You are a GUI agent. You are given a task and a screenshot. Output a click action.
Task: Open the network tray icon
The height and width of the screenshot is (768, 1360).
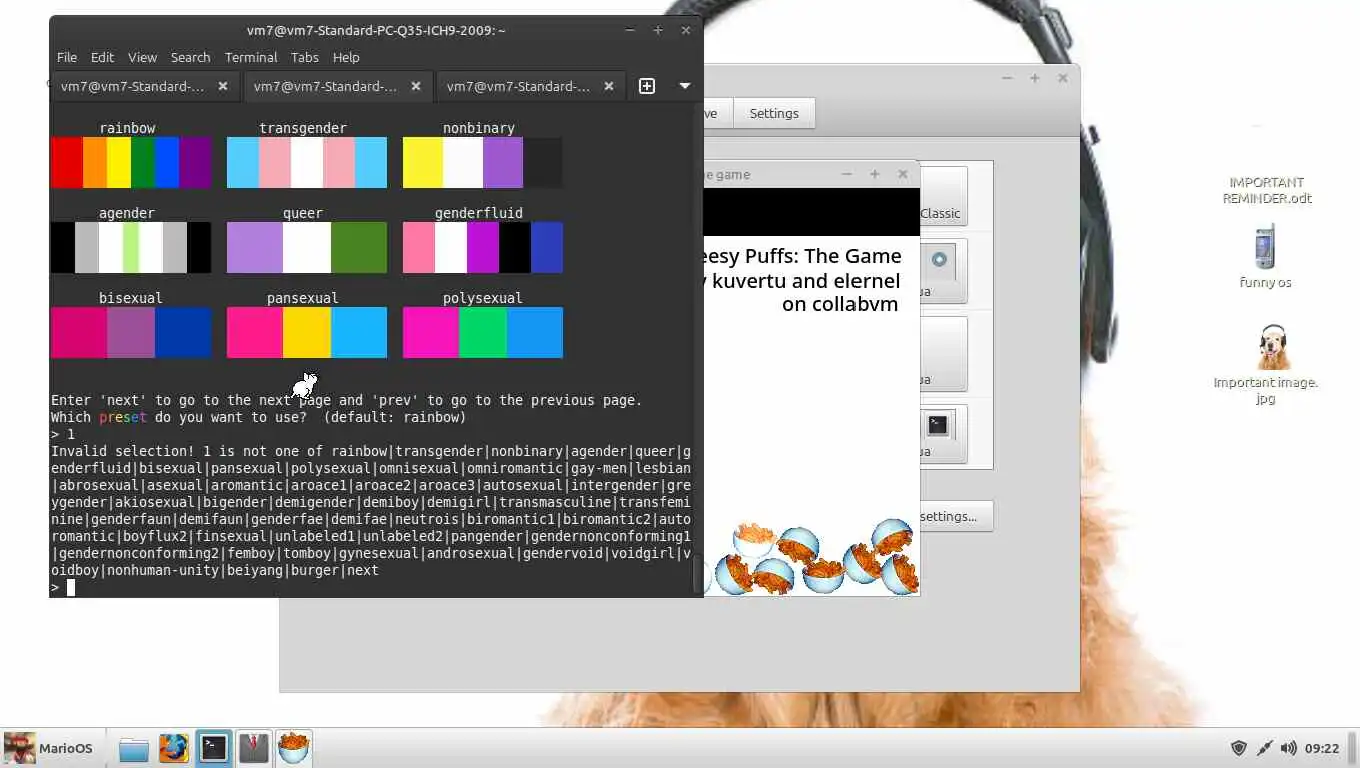[x=1264, y=748]
